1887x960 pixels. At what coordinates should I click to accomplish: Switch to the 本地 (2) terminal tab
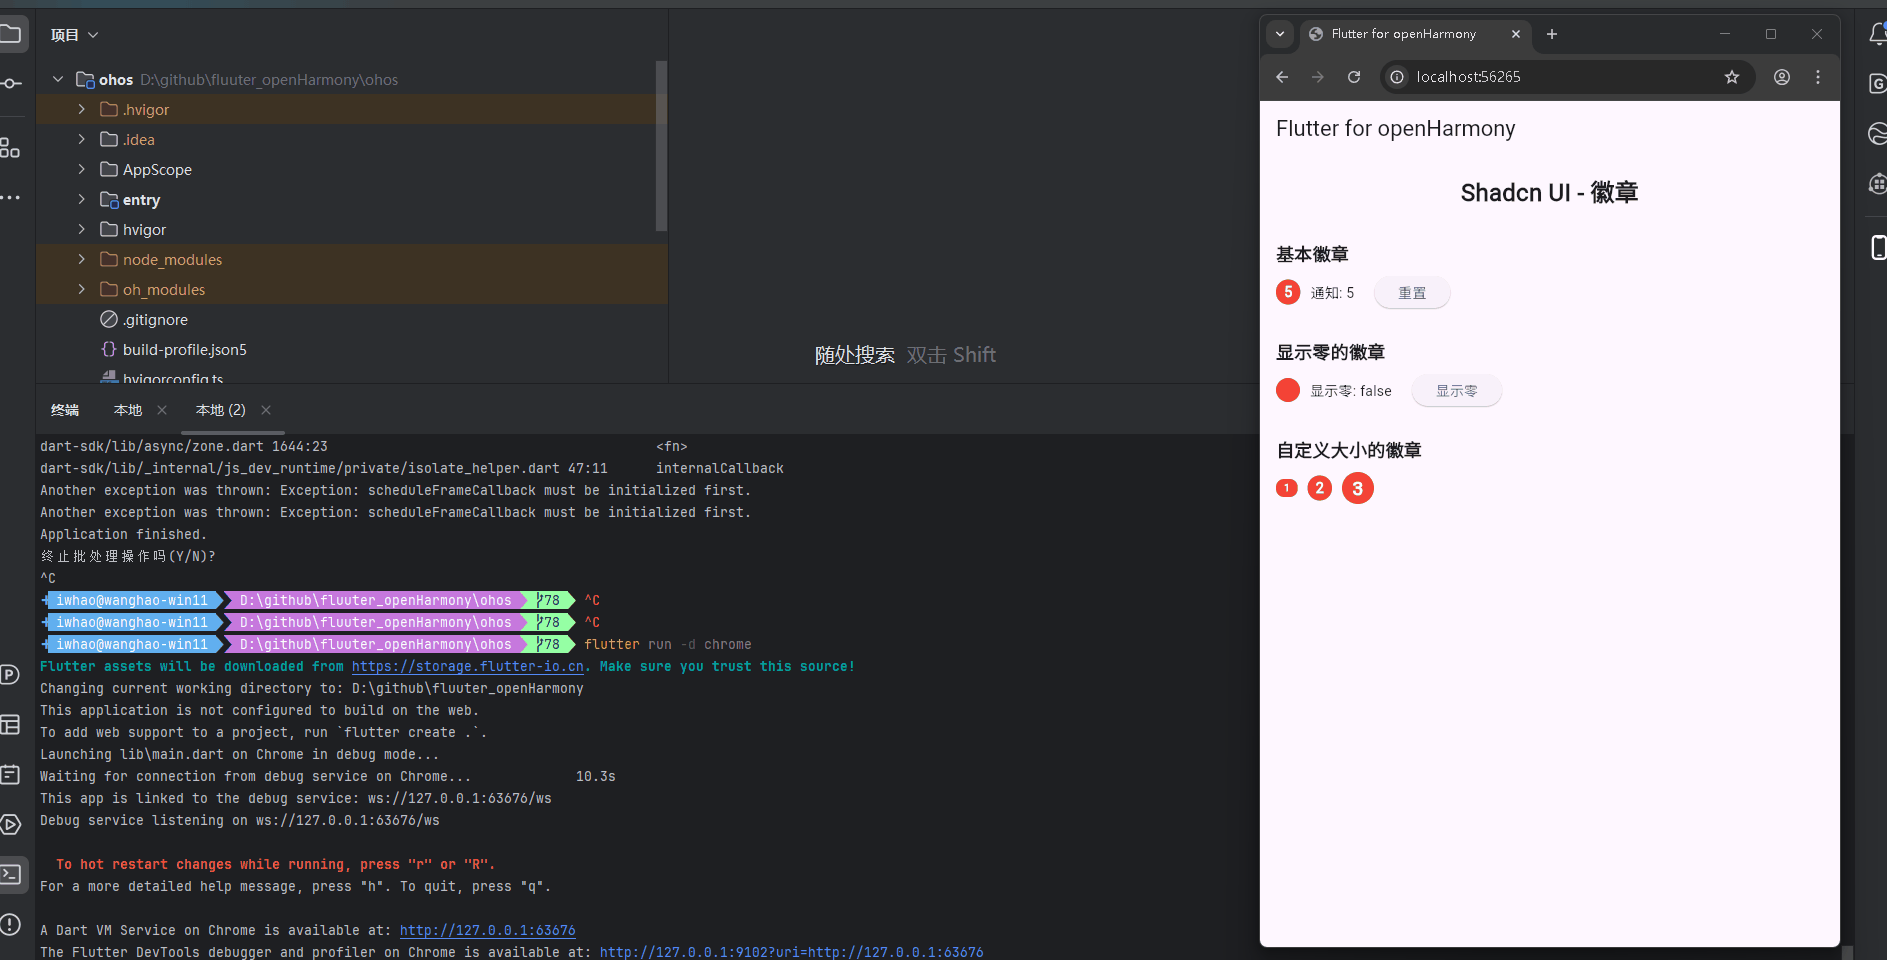coord(221,410)
